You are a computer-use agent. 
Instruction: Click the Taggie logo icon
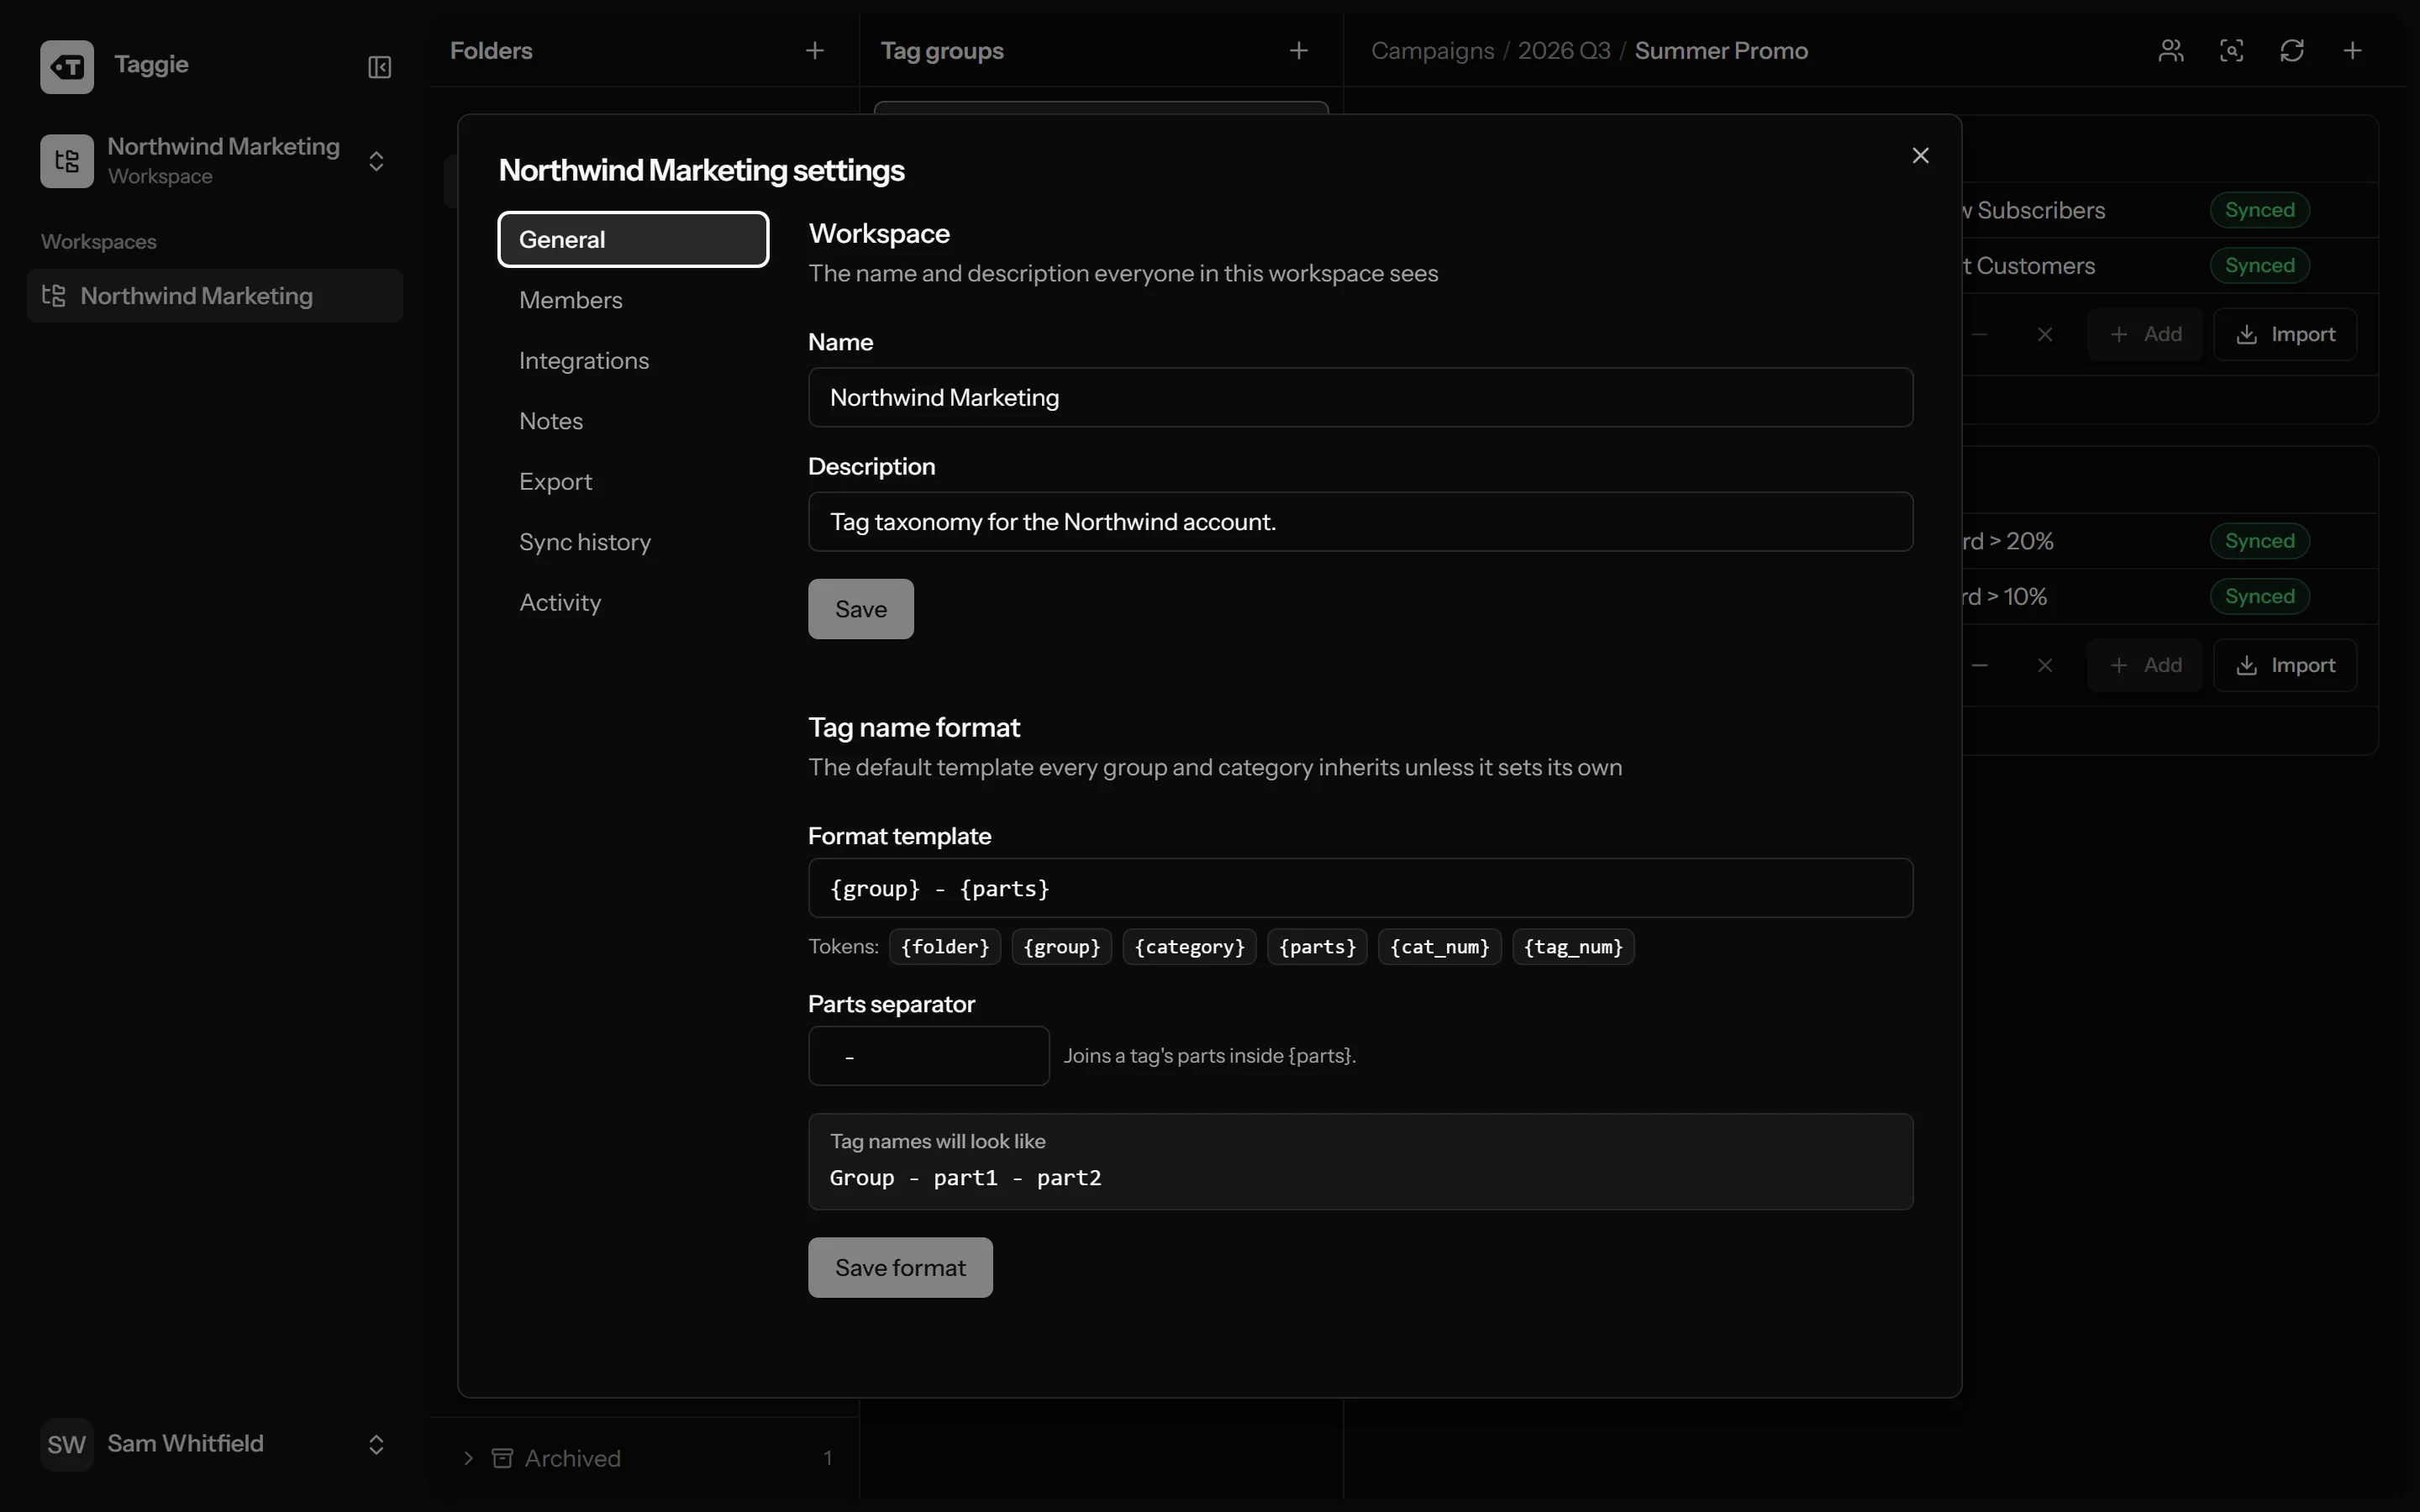67,66
